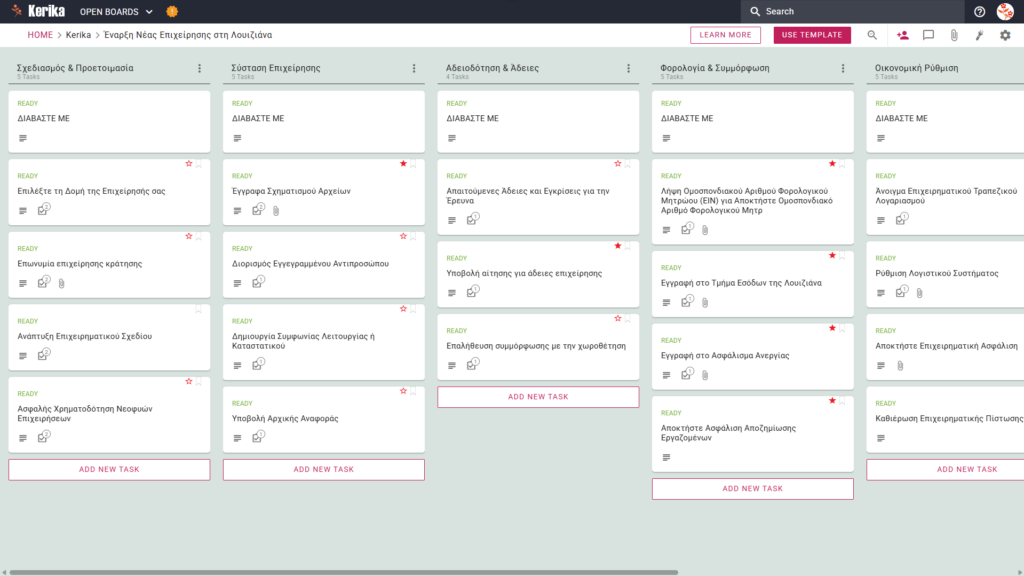Open the Kerika breadcrumb link
1024x576 pixels.
(x=78, y=35)
